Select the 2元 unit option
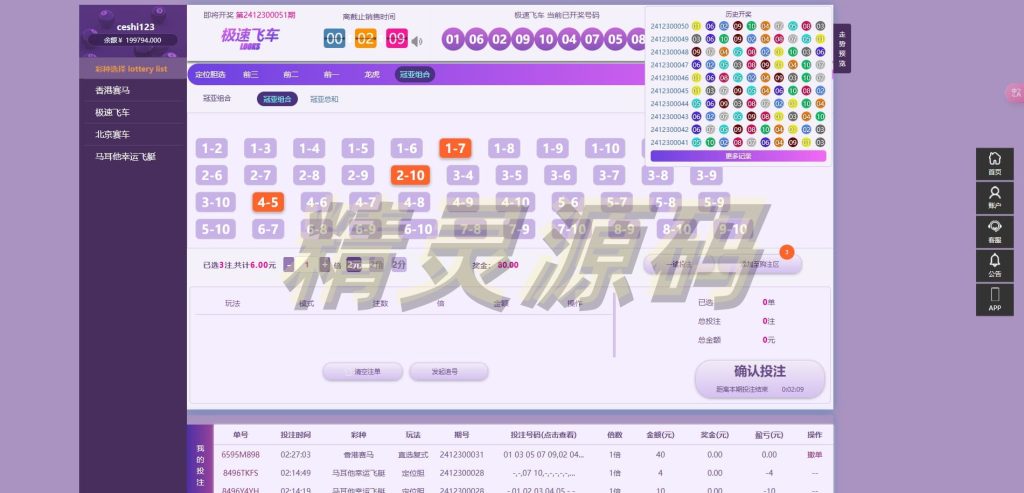This screenshot has height=493, width=1024. (x=353, y=265)
